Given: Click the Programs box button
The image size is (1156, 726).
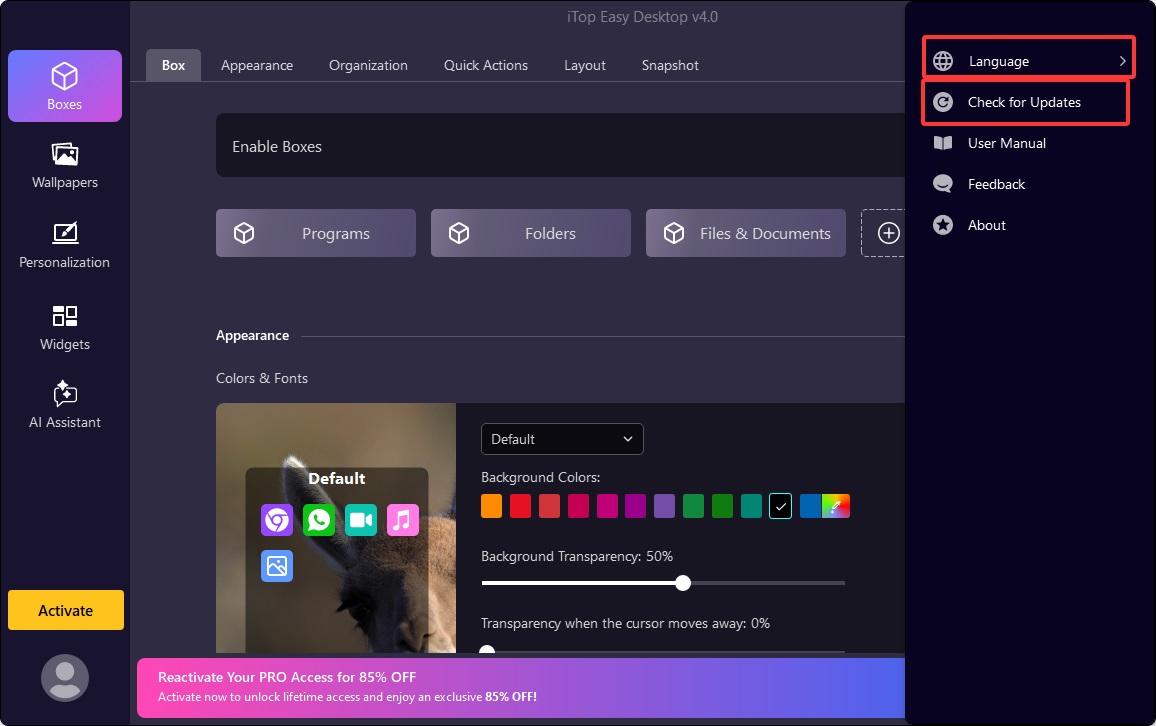Looking at the screenshot, I should (x=316, y=233).
